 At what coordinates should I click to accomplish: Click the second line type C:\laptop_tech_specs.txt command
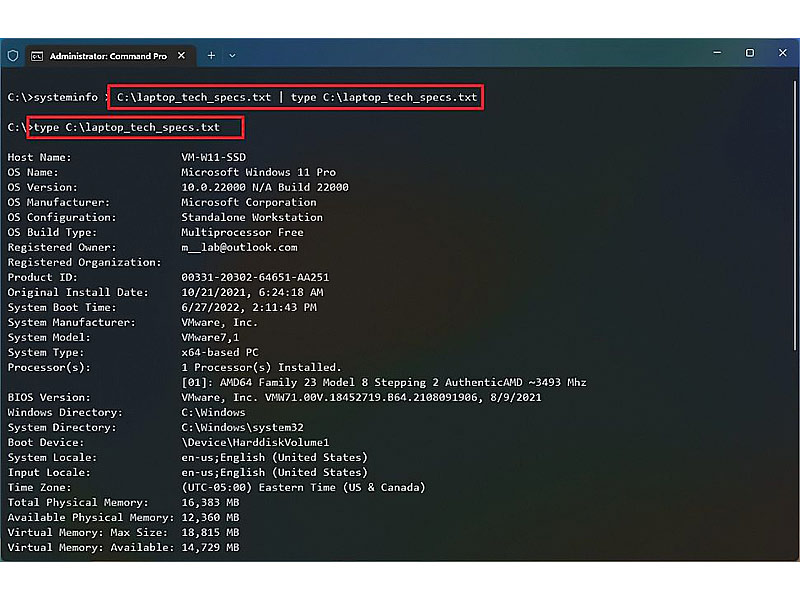tap(127, 127)
